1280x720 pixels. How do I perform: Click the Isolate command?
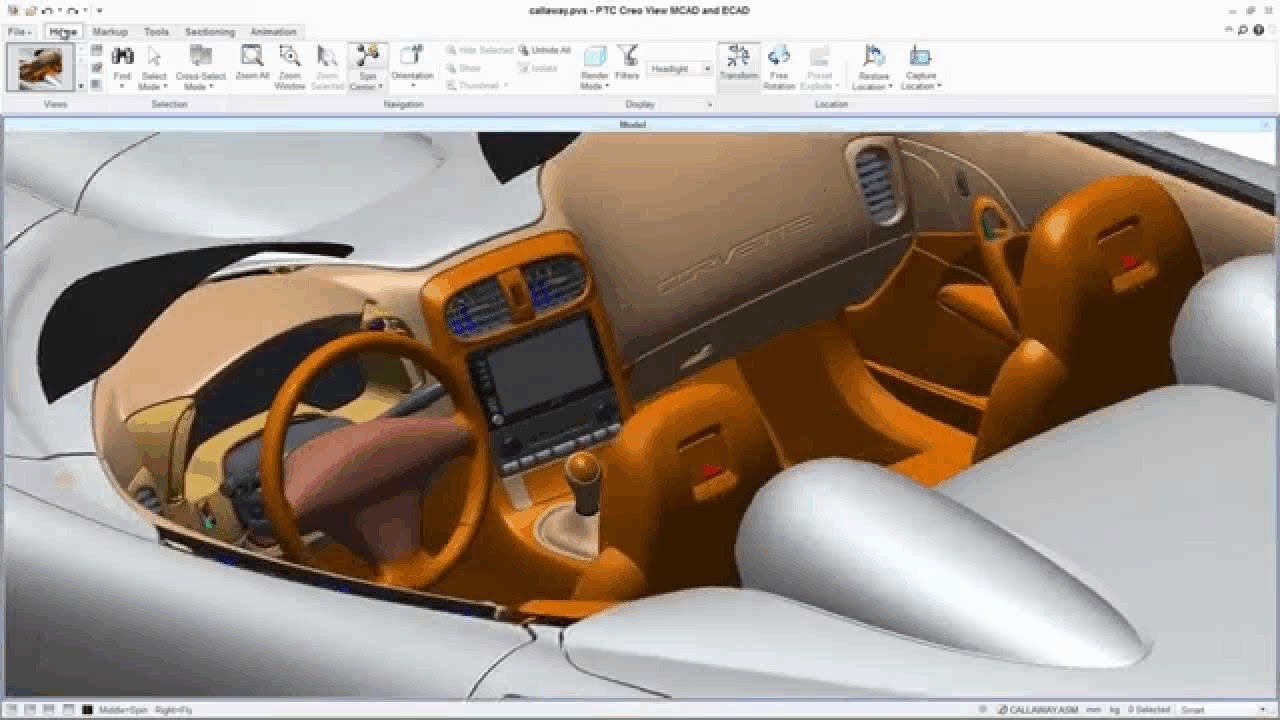pyautogui.click(x=538, y=68)
